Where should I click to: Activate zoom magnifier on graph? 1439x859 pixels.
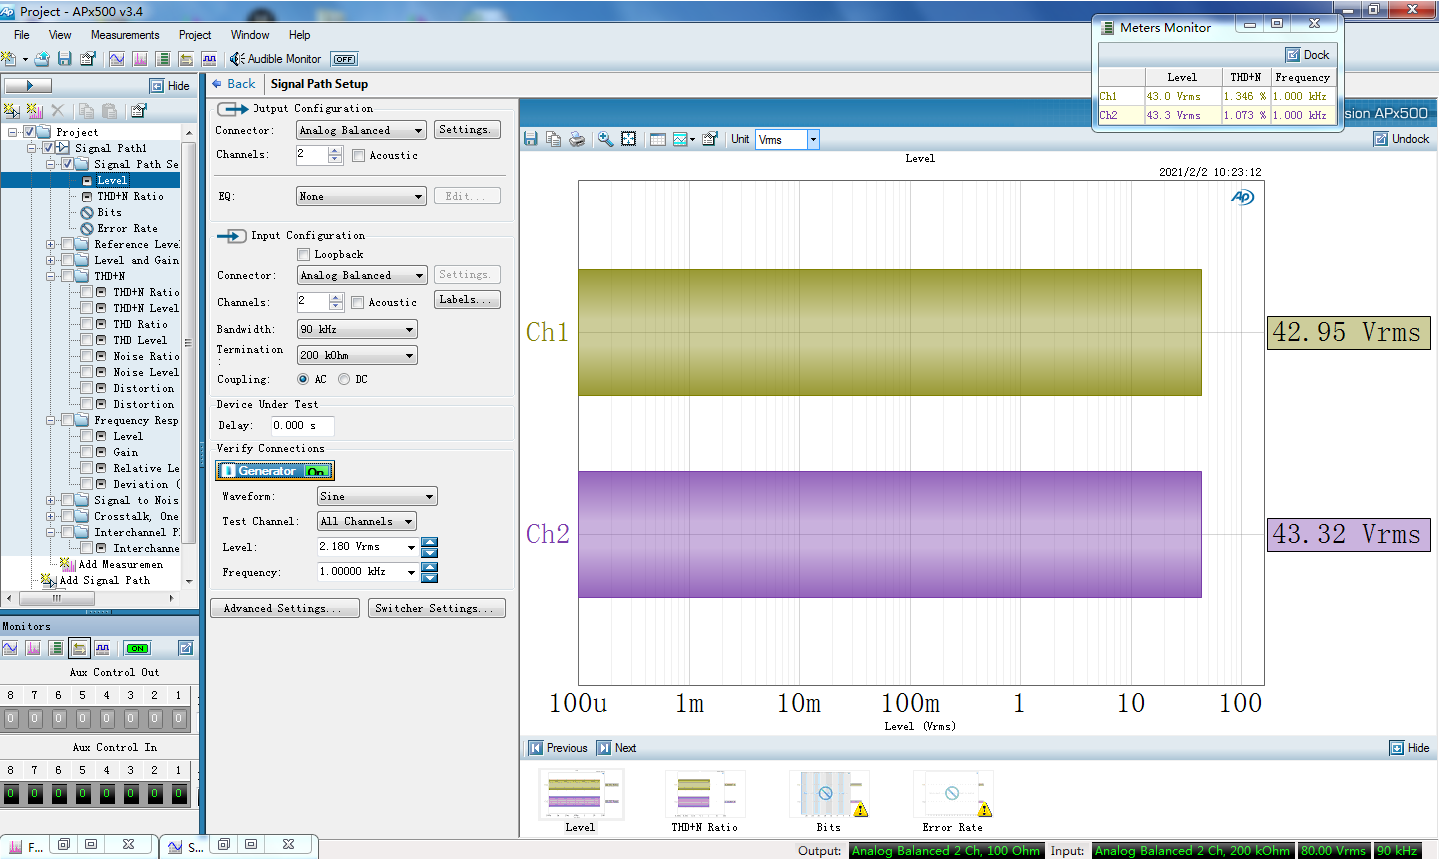(605, 139)
